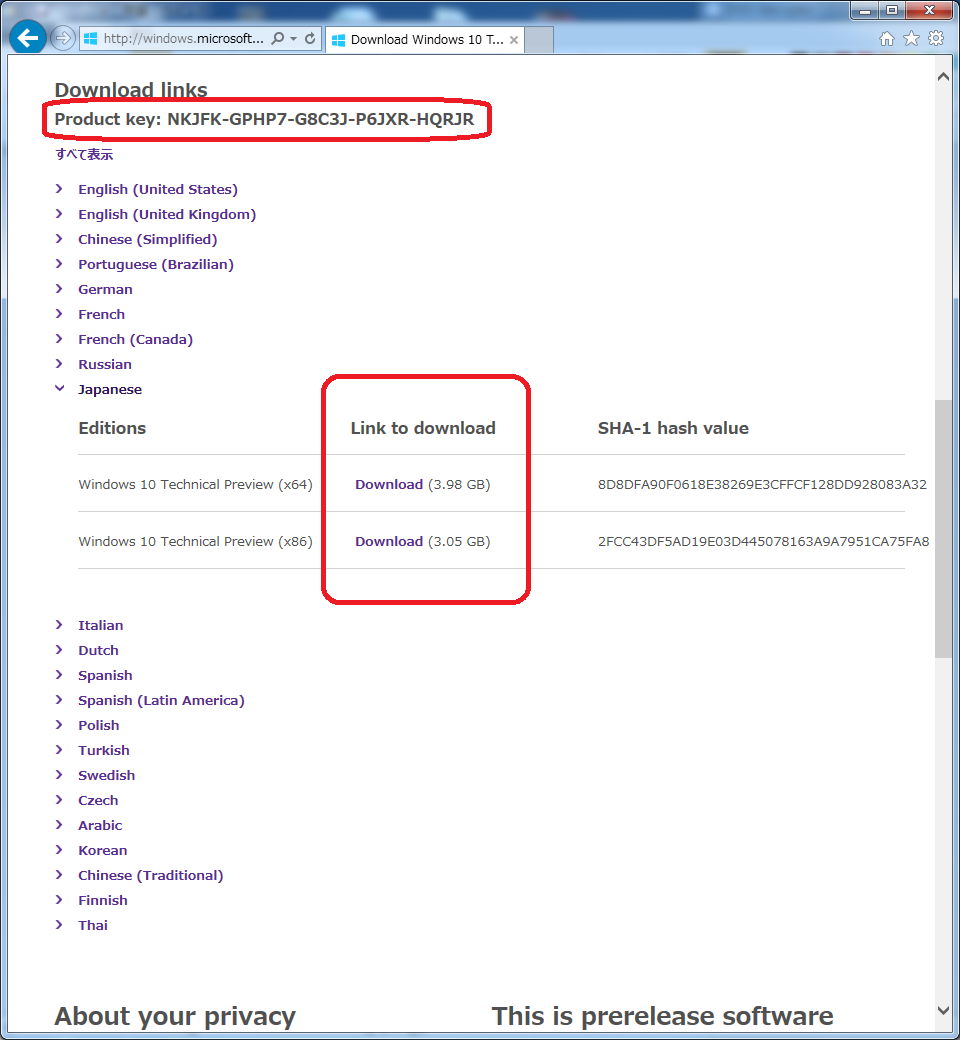Screen dimensions: 960x1040
Task: Open the Dutch language link
Action: pyautogui.click(x=98, y=650)
